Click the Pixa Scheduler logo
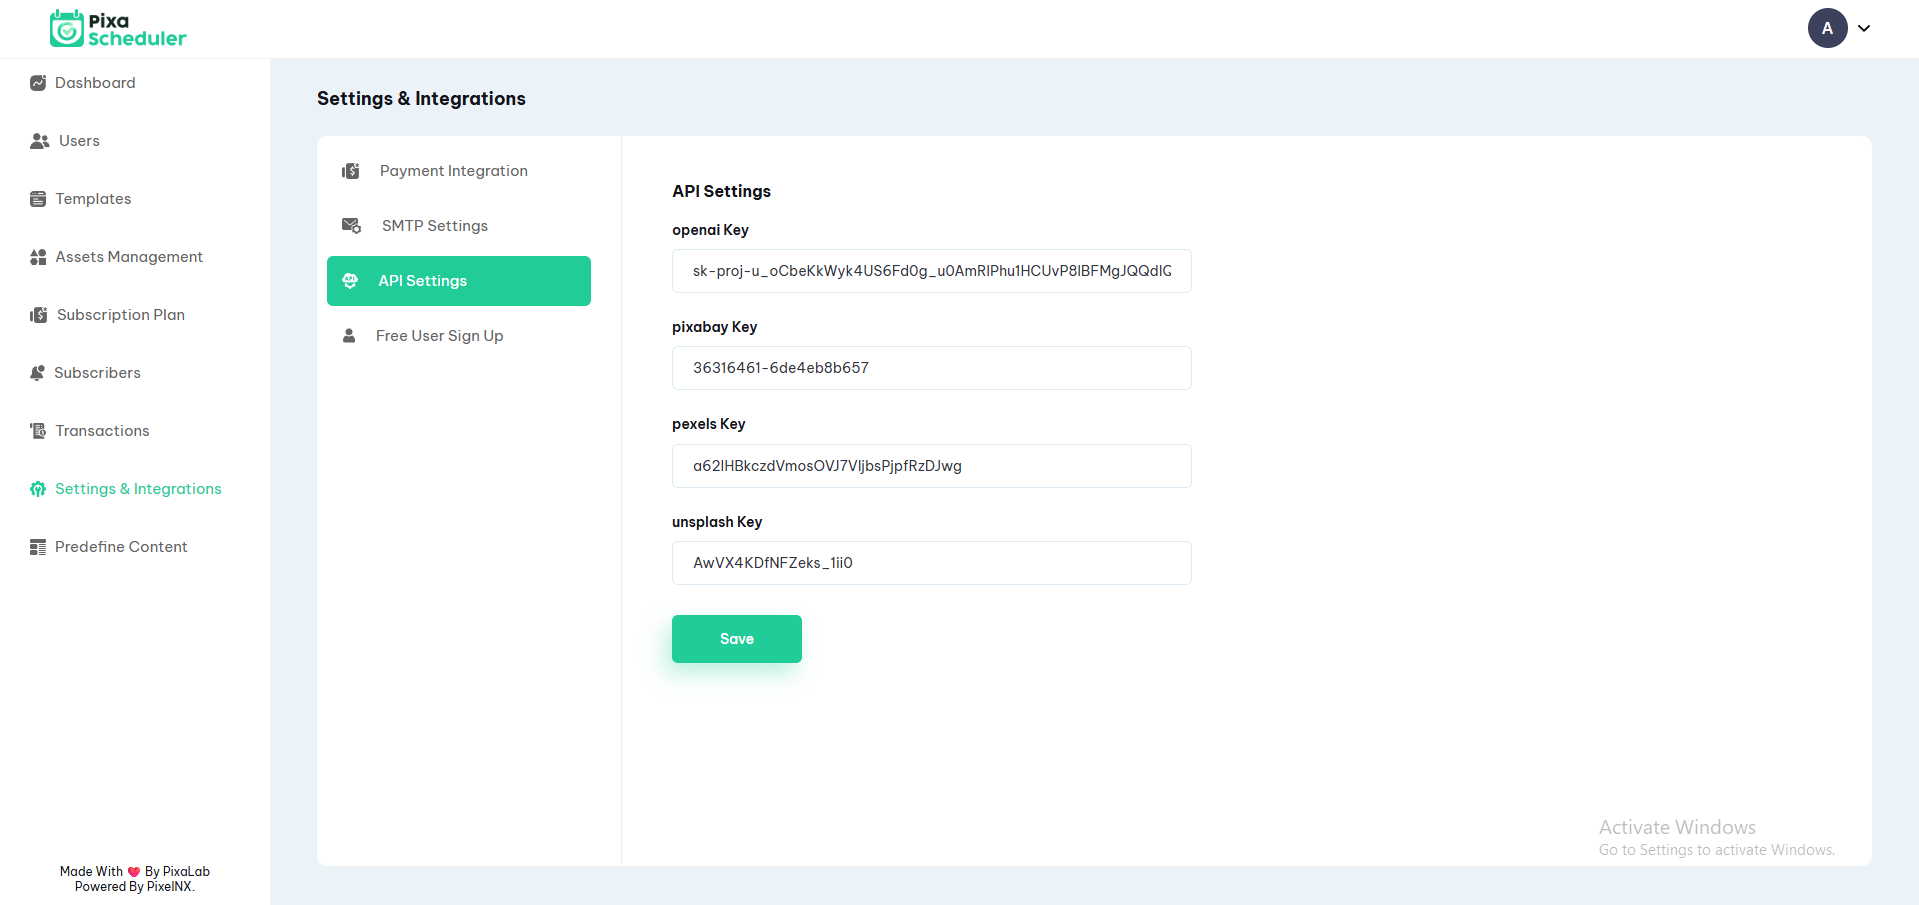Image resolution: width=1919 pixels, height=905 pixels. click(x=118, y=29)
